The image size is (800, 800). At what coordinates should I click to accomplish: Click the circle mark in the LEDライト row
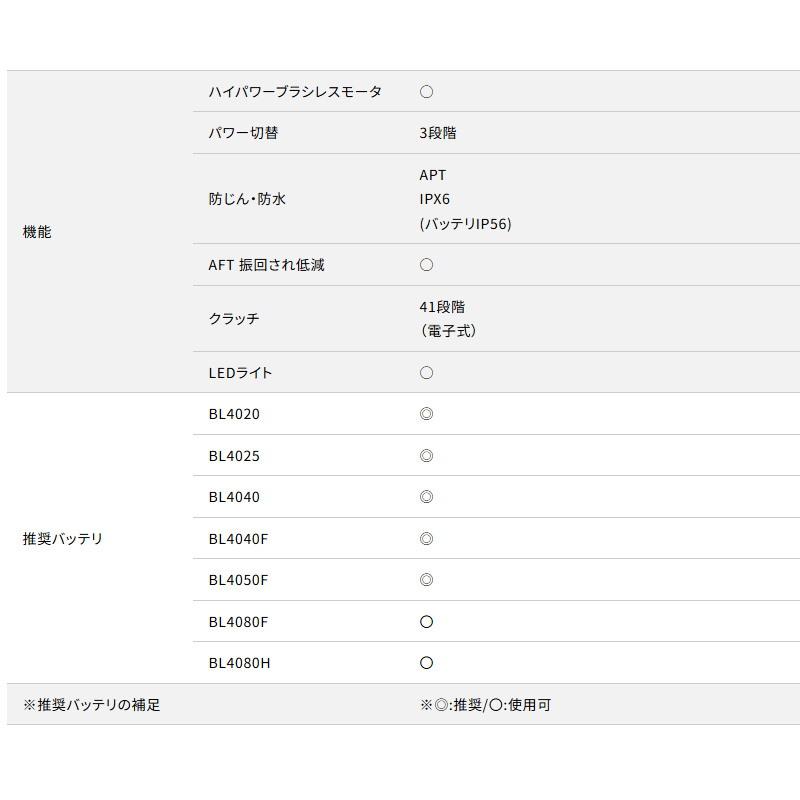click(x=426, y=373)
